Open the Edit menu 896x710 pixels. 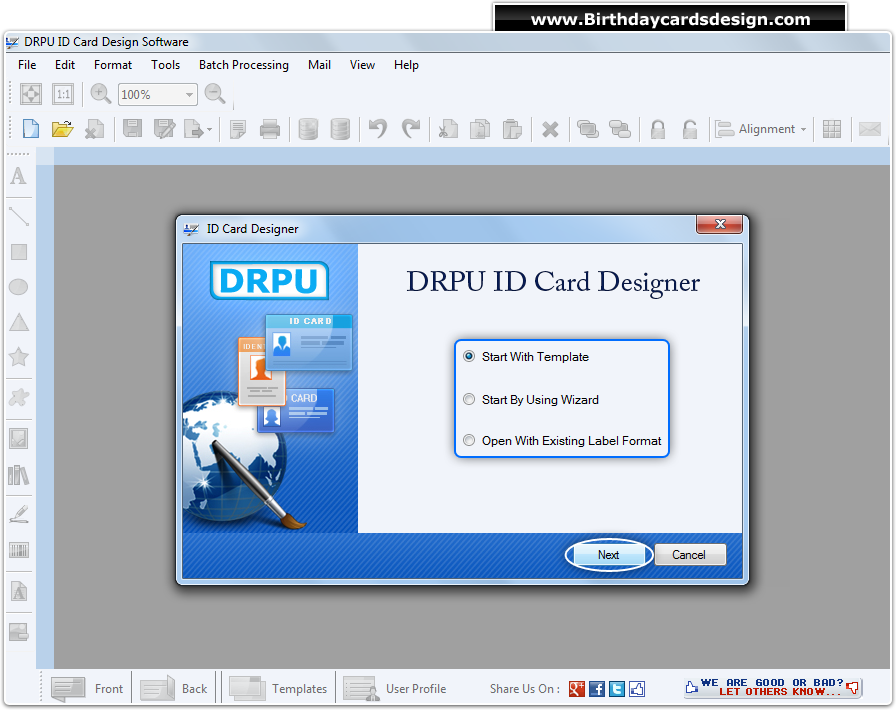(65, 65)
